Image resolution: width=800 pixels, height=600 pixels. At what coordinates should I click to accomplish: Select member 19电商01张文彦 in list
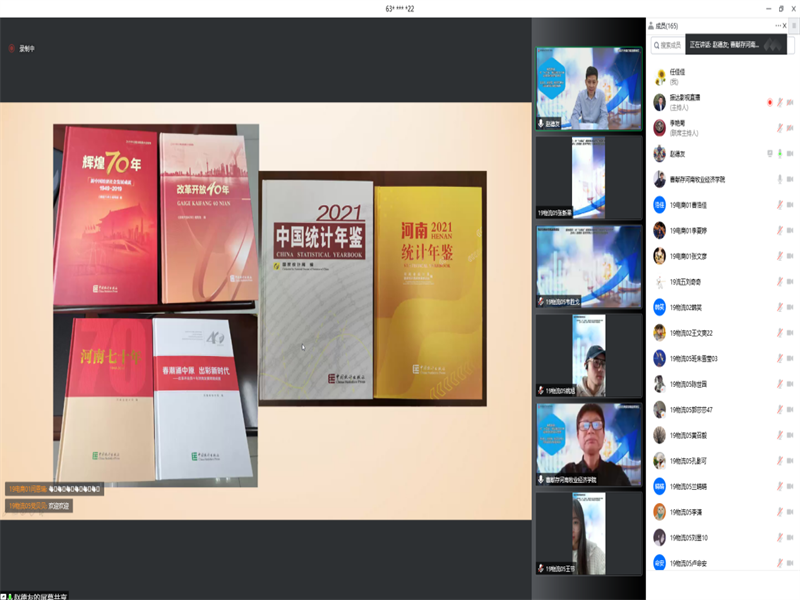click(690, 256)
